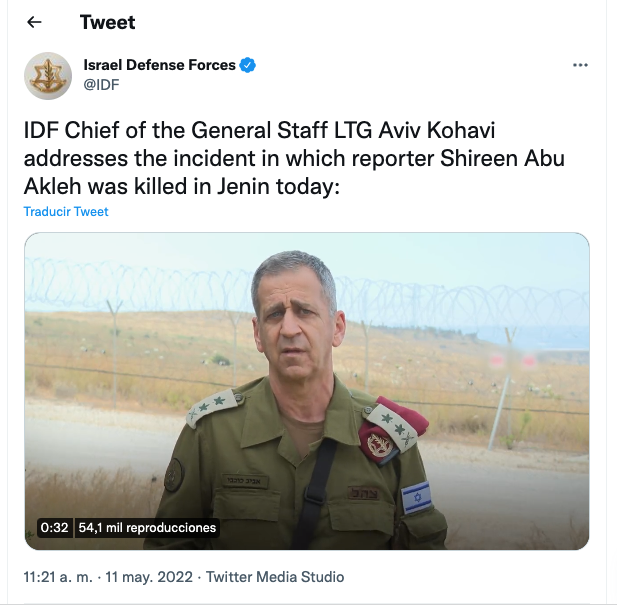The width and height of the screenshot is (617, 606).
Task: Click the back arrow
Action: click(35, 22)
